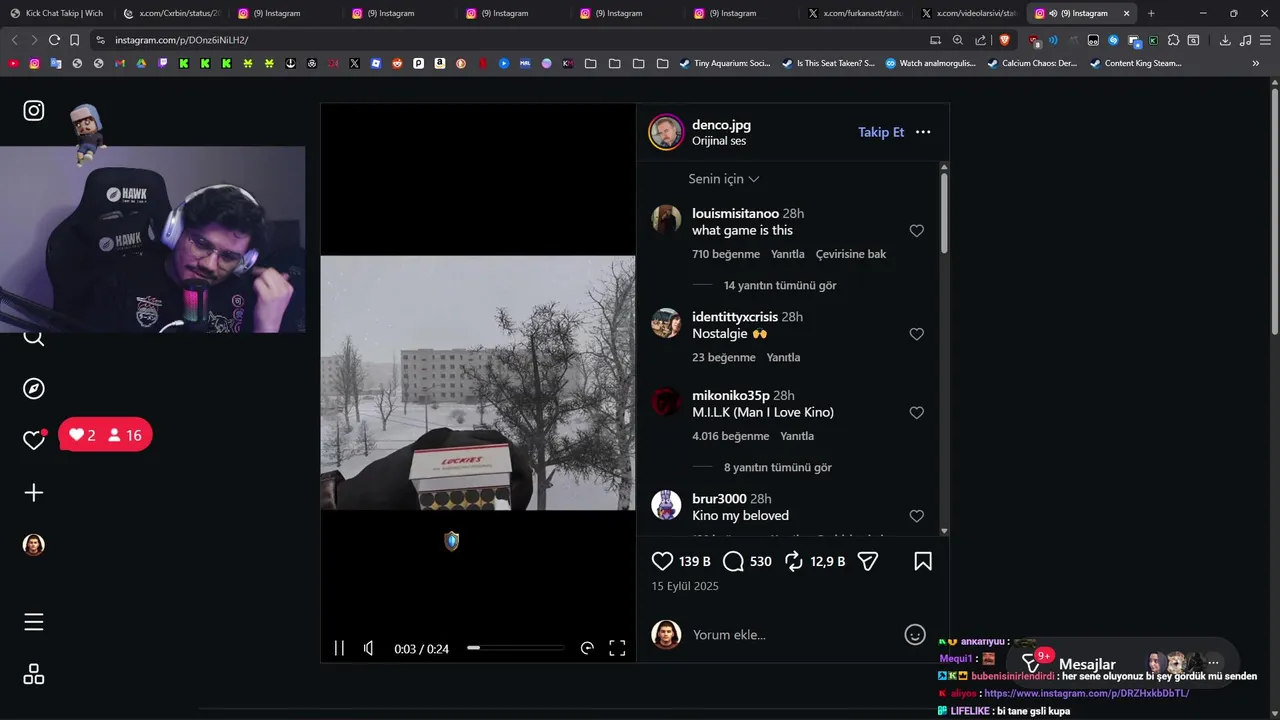Seek on the video progress bar
The height and width of the screenshot is (720, 1280).
click(x=515, y=648)
